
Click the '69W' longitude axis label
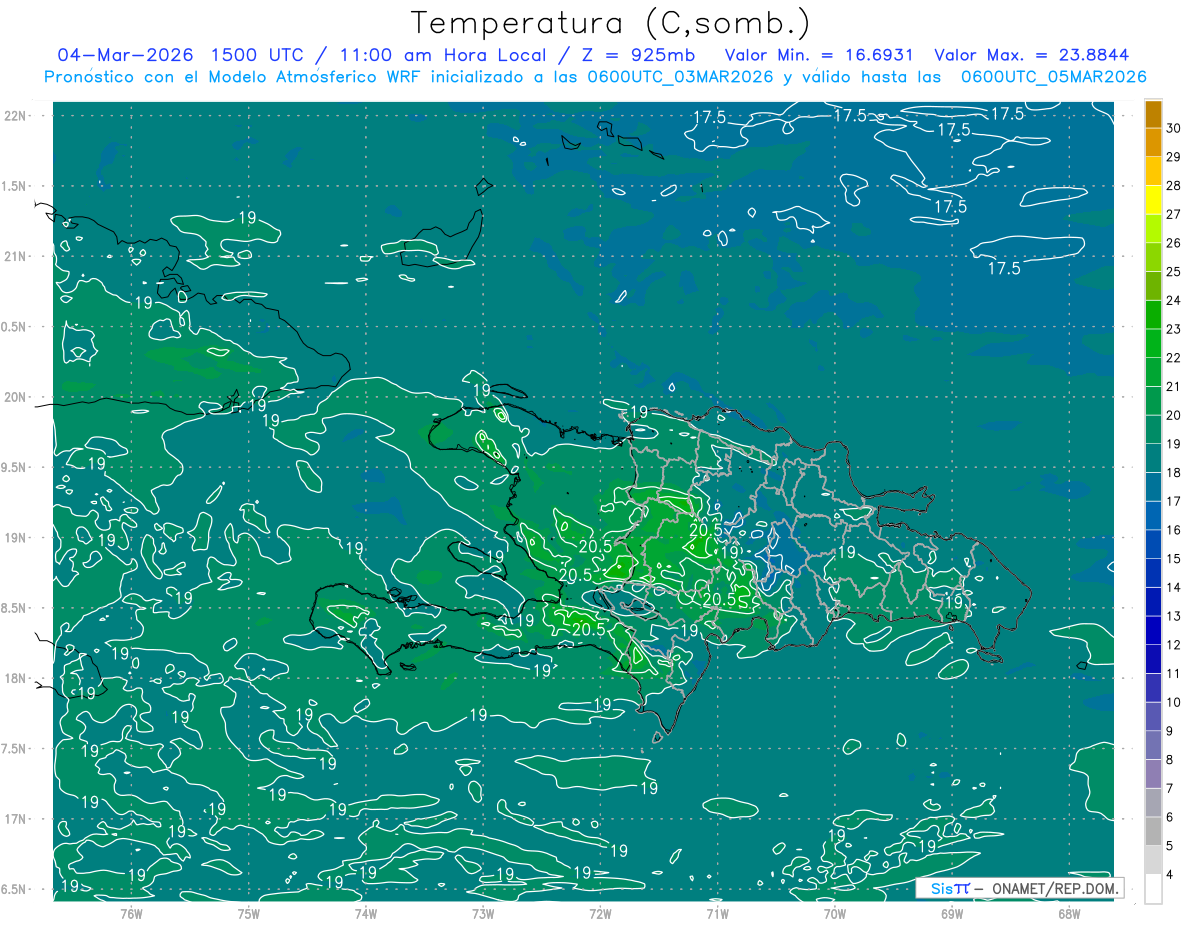(x=952, y=913)
